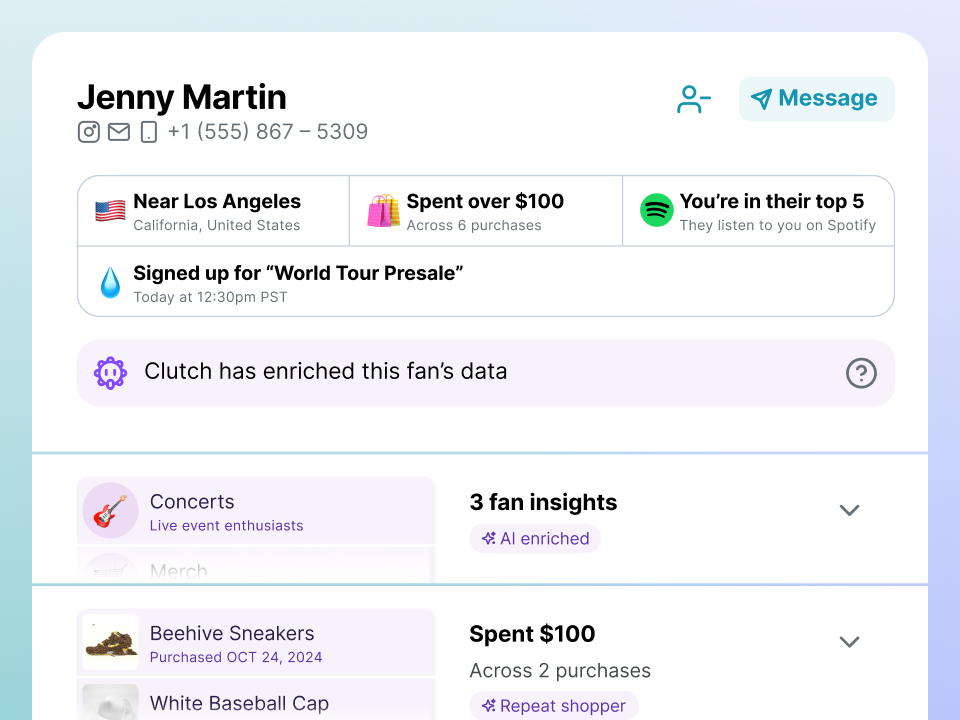Image resolution: width=960 pixels, height=720 pixels.
Task: Click phone number +1 (555) 867 – 5309
Action: (267, 132)
